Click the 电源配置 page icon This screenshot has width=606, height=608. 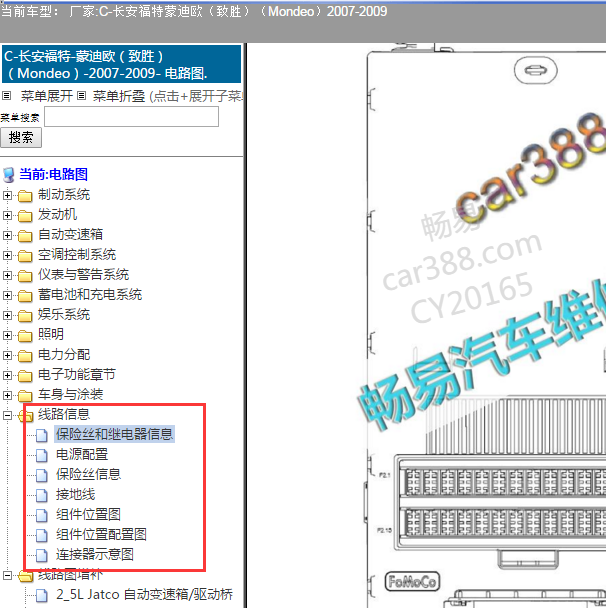(42, 456)
